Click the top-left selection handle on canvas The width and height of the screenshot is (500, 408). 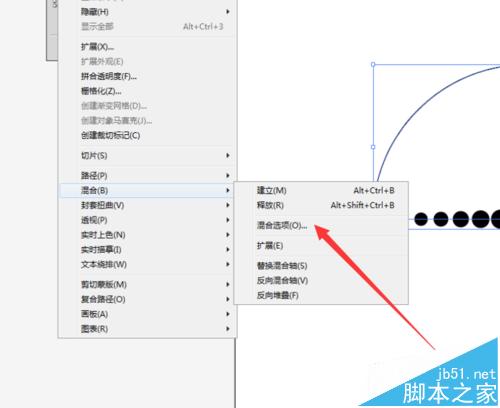pyautogui.click(x=373, y=64)
